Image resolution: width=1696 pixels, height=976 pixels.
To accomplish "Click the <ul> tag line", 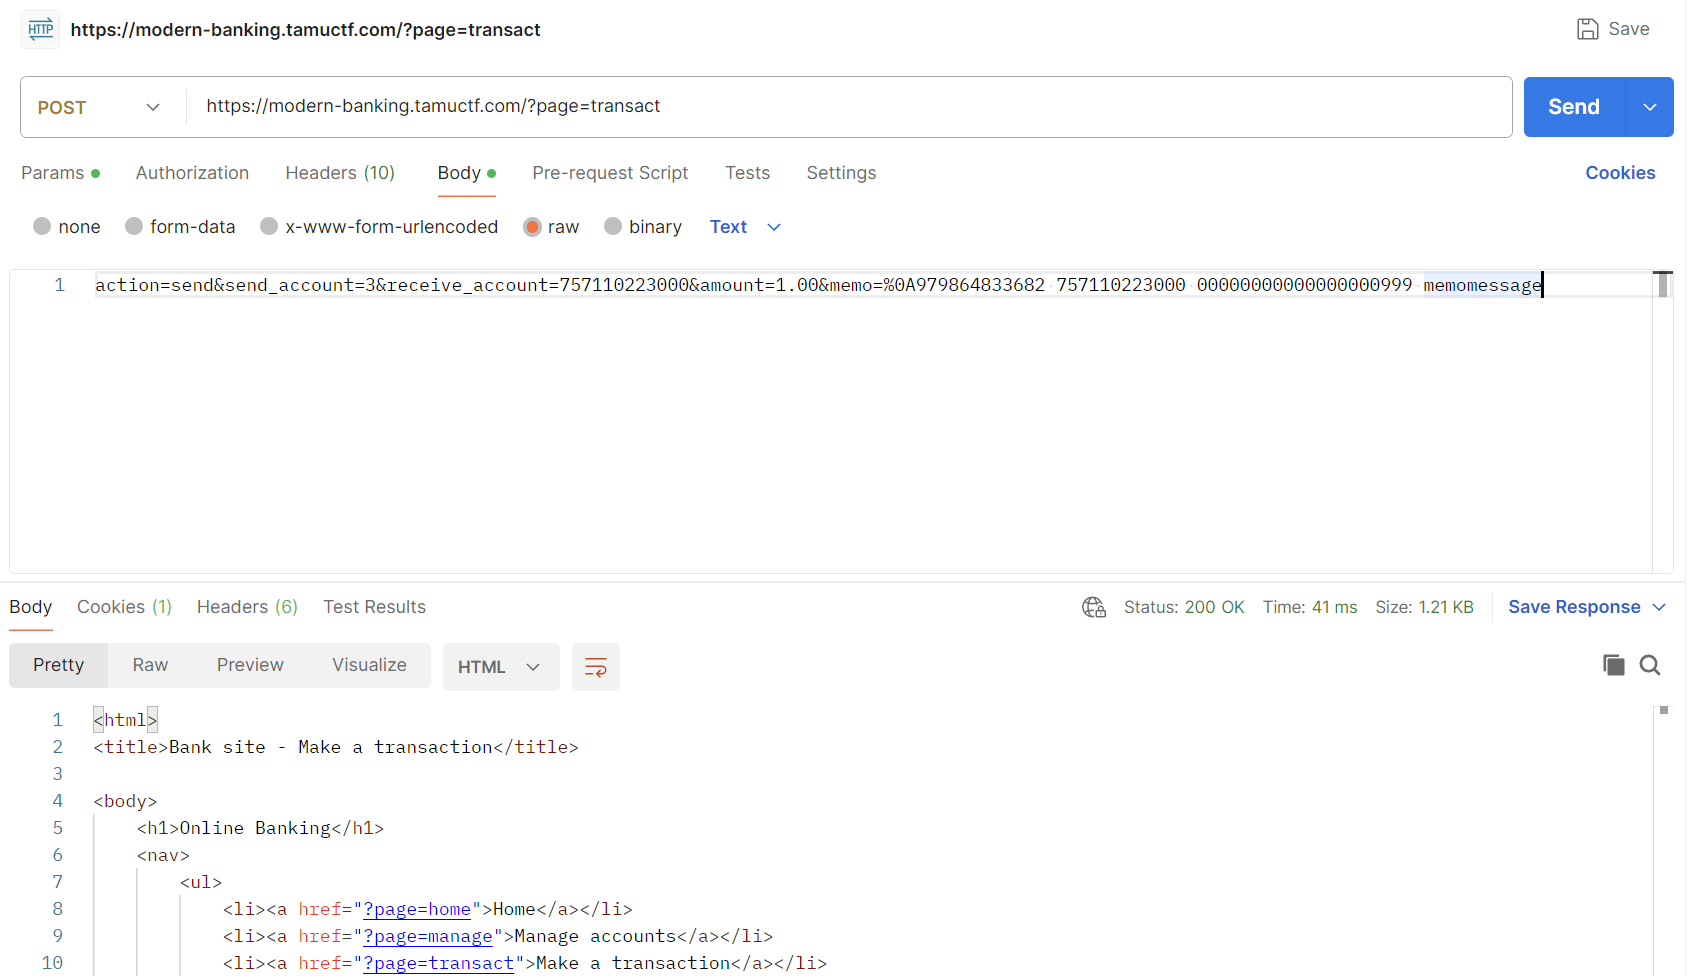I will [x=201, y=882].
